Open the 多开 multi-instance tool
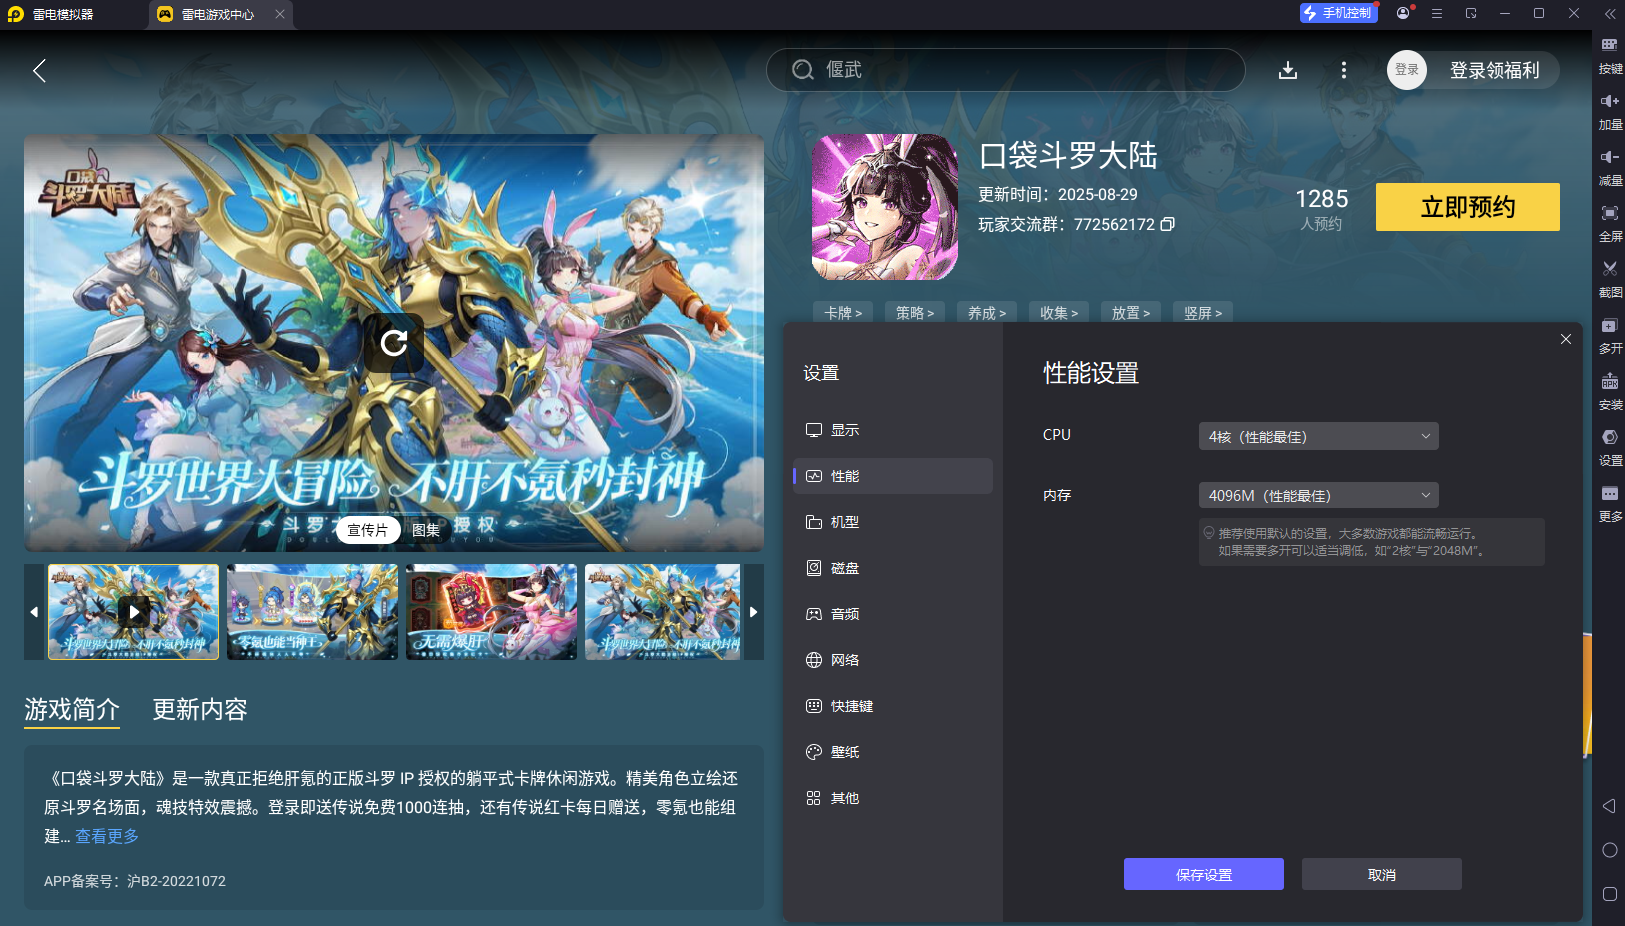 pyautogui.click(x=1609, y=335)
